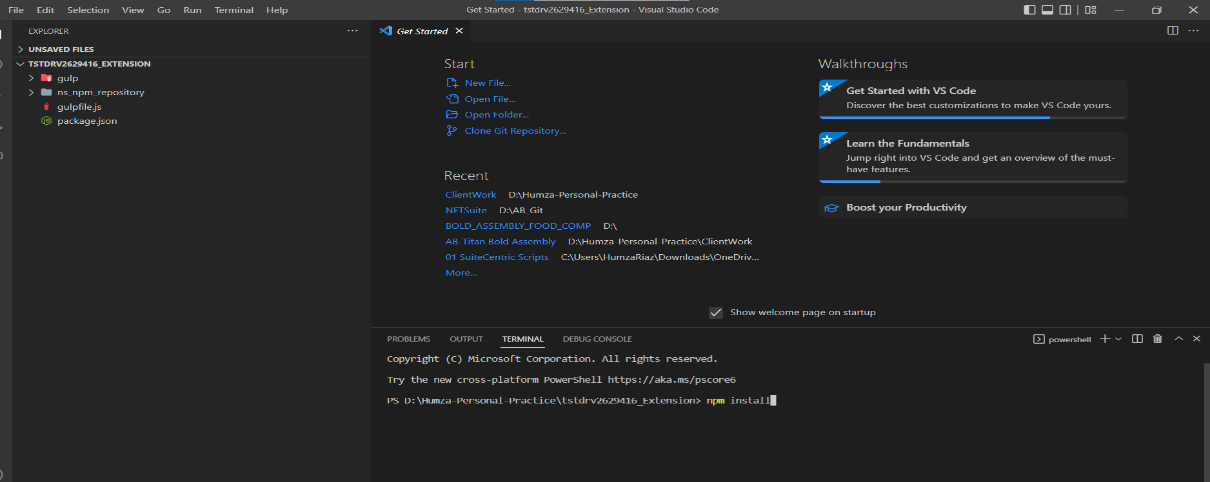1210x482 pixels.
Task: Click the gulpfile.js cup icon
Action: point(46,106)
